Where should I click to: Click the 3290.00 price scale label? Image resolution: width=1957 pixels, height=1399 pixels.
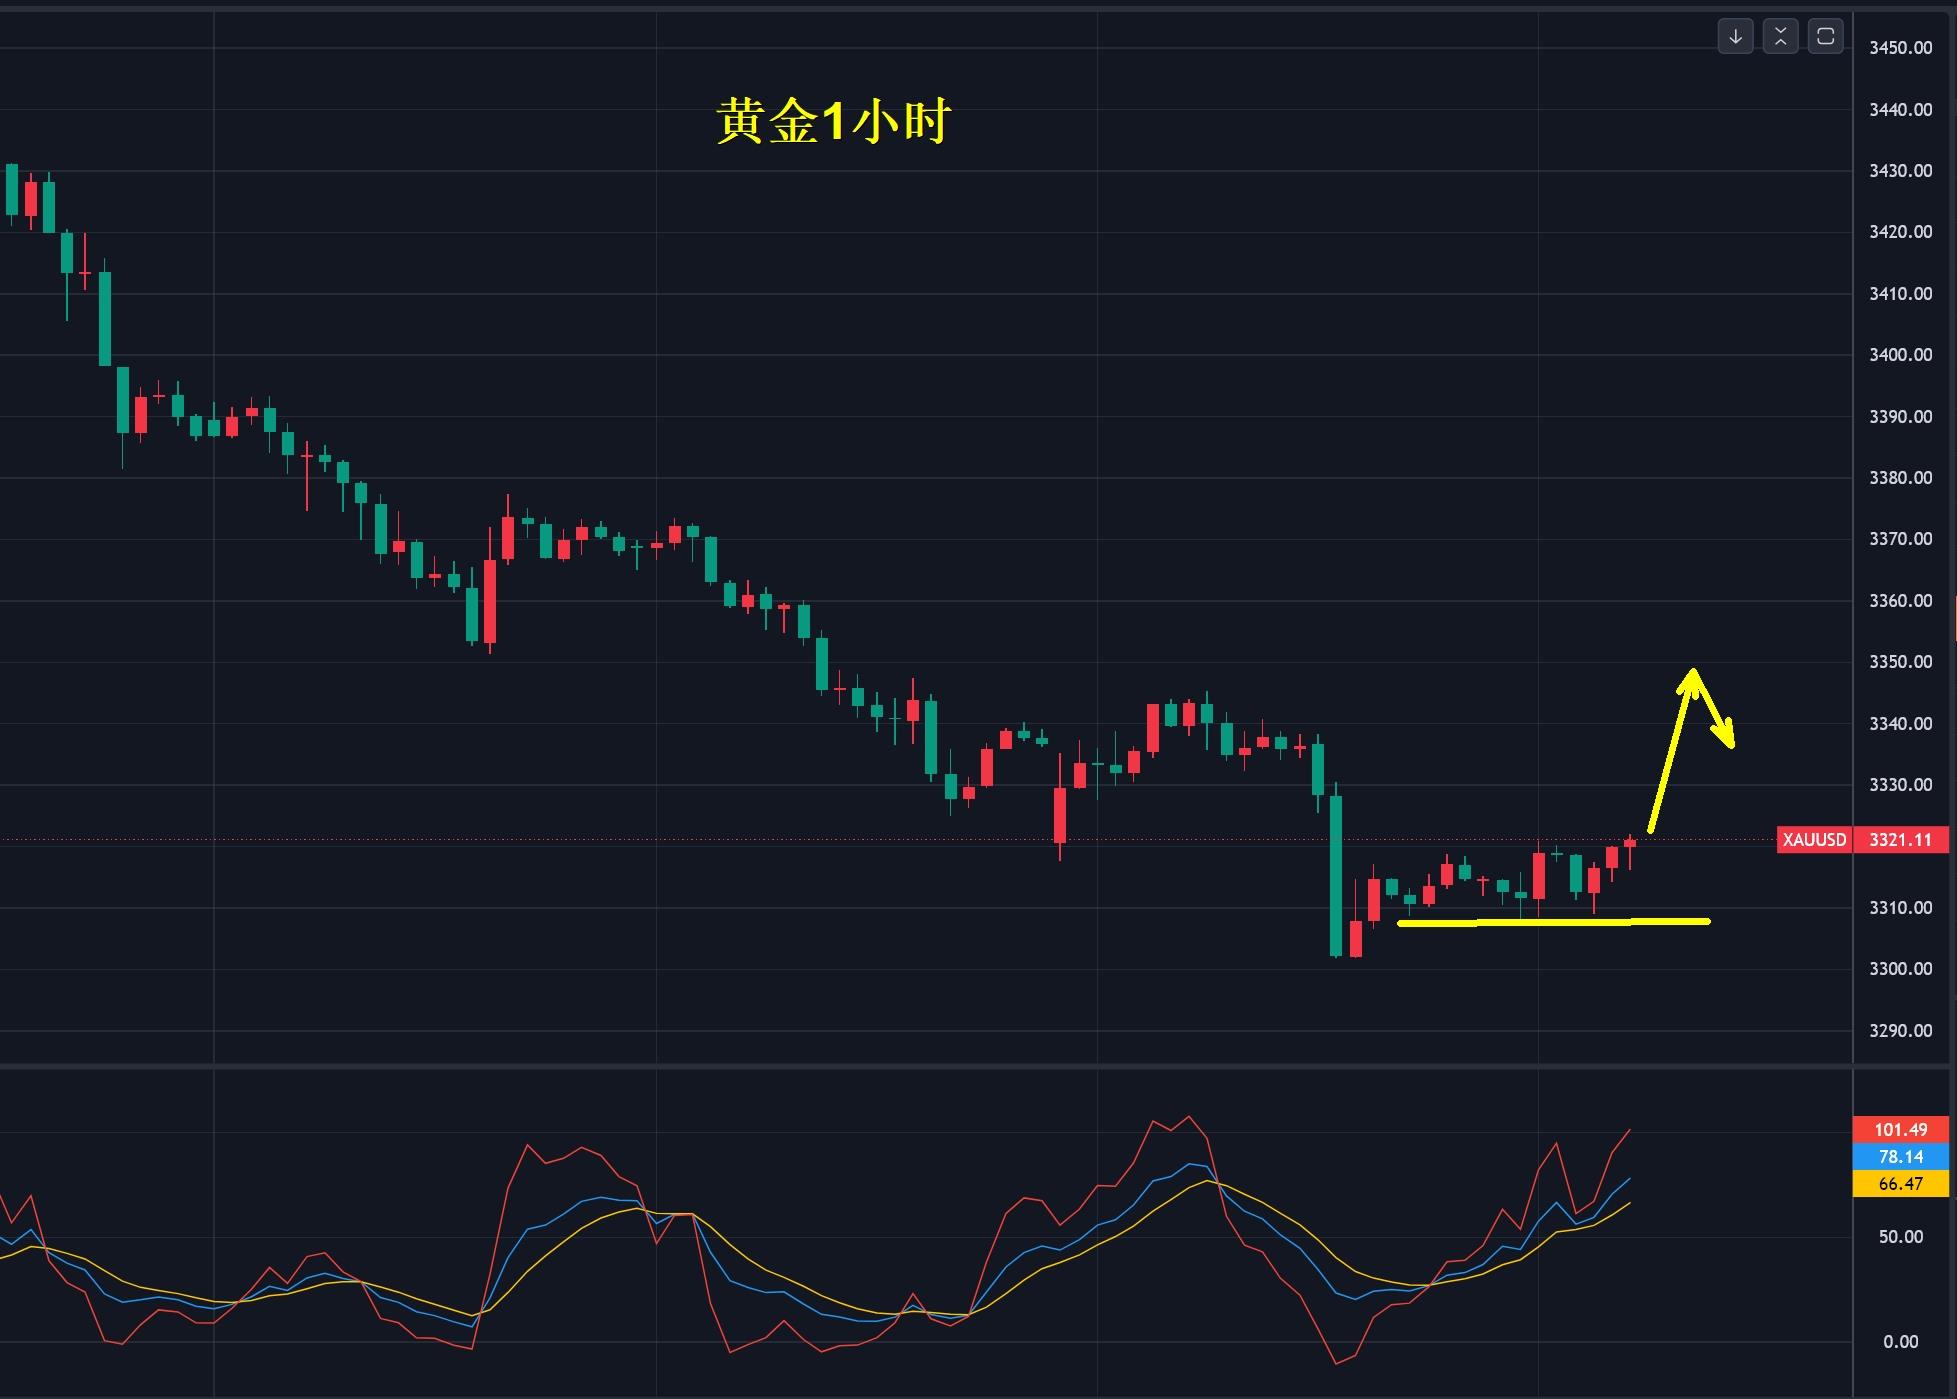(1900, 1031)
